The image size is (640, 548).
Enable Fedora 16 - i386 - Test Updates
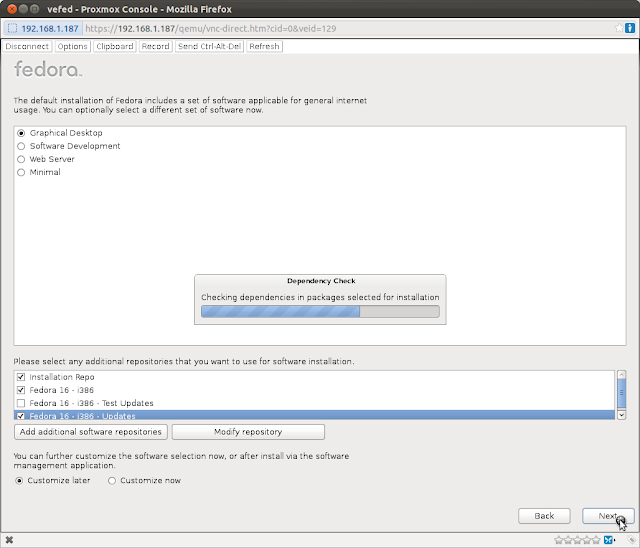[x=21, y=403]
